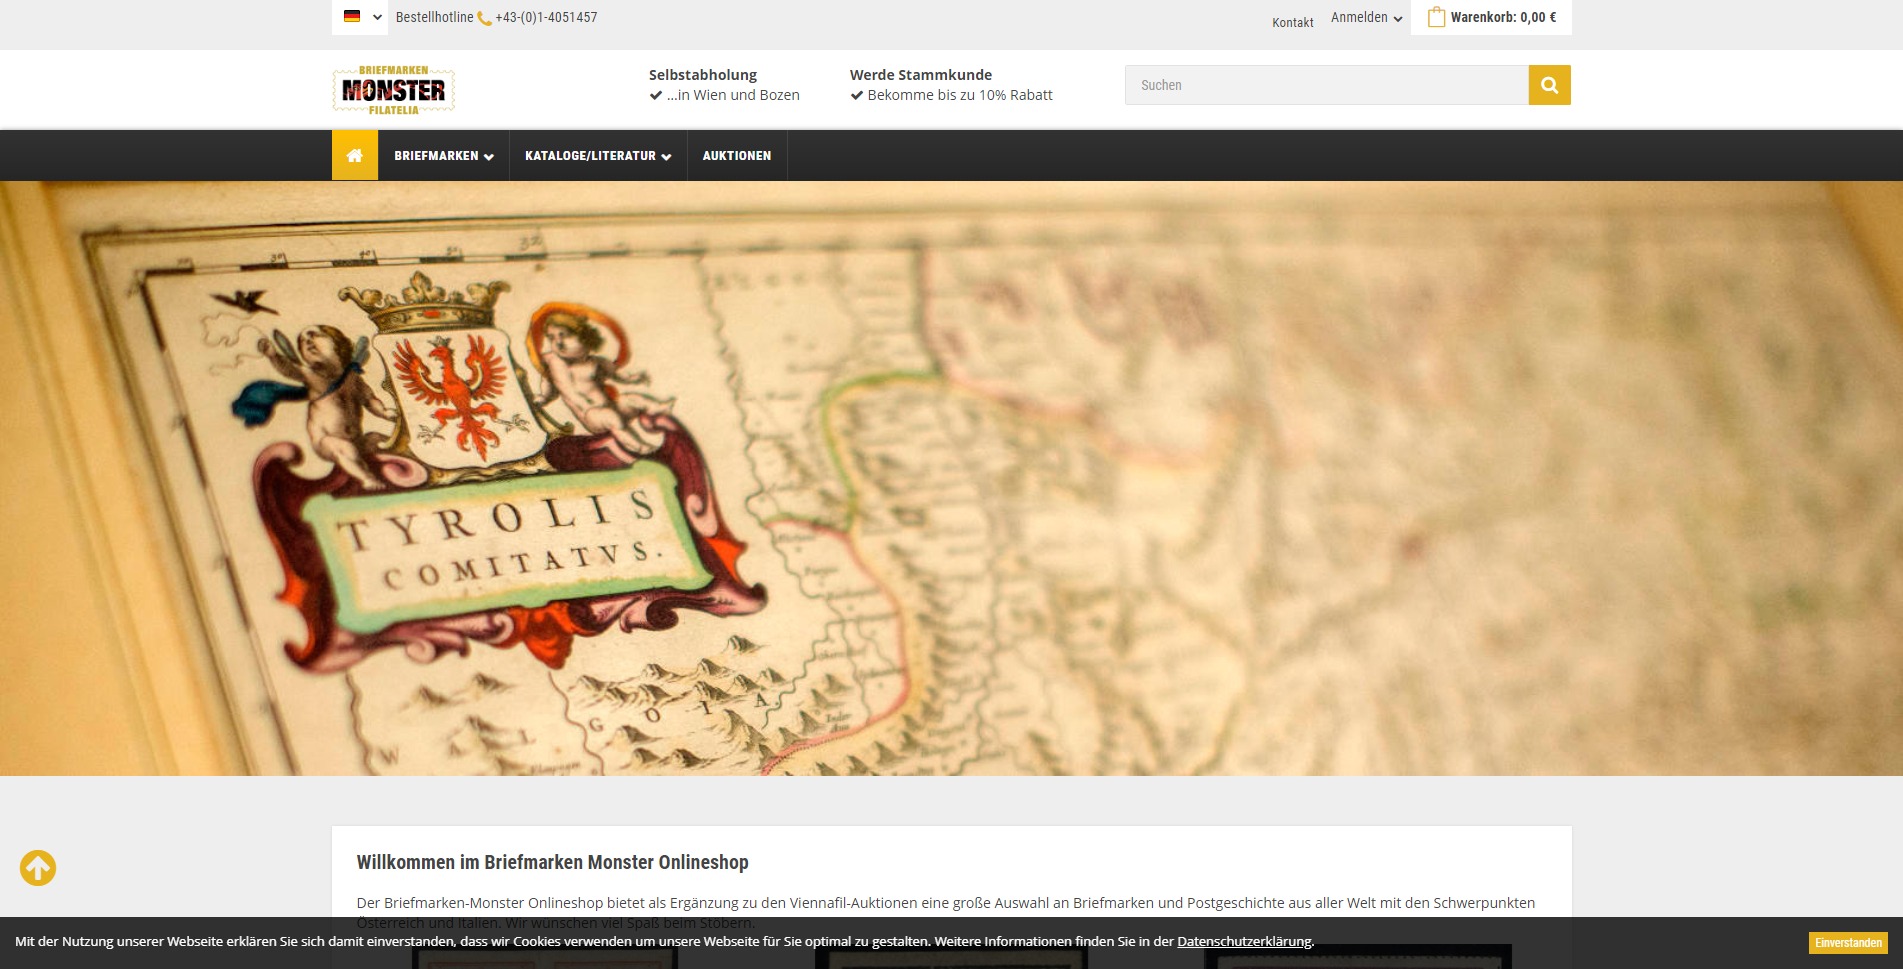Click the cart bag icon beside Warenkorb
Viewport: 1903px width, 969px height.
click(x=1438, y=15)
